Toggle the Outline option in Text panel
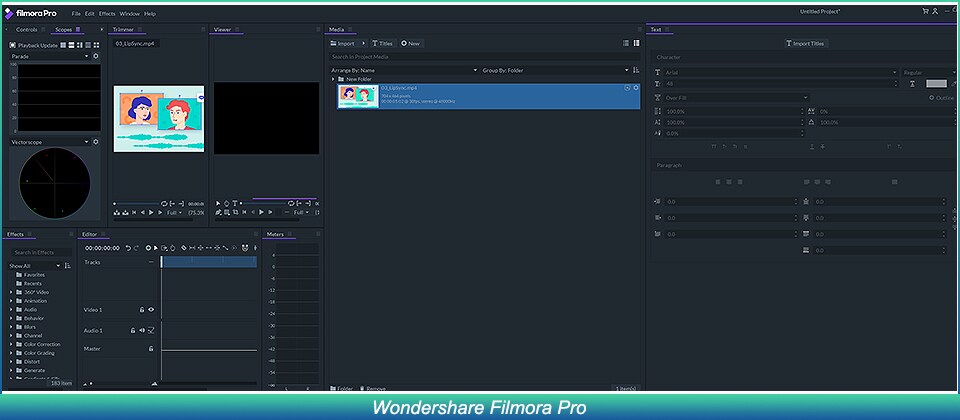The height and width of the screenshot is (420, 960). click(x=942, y=98)
